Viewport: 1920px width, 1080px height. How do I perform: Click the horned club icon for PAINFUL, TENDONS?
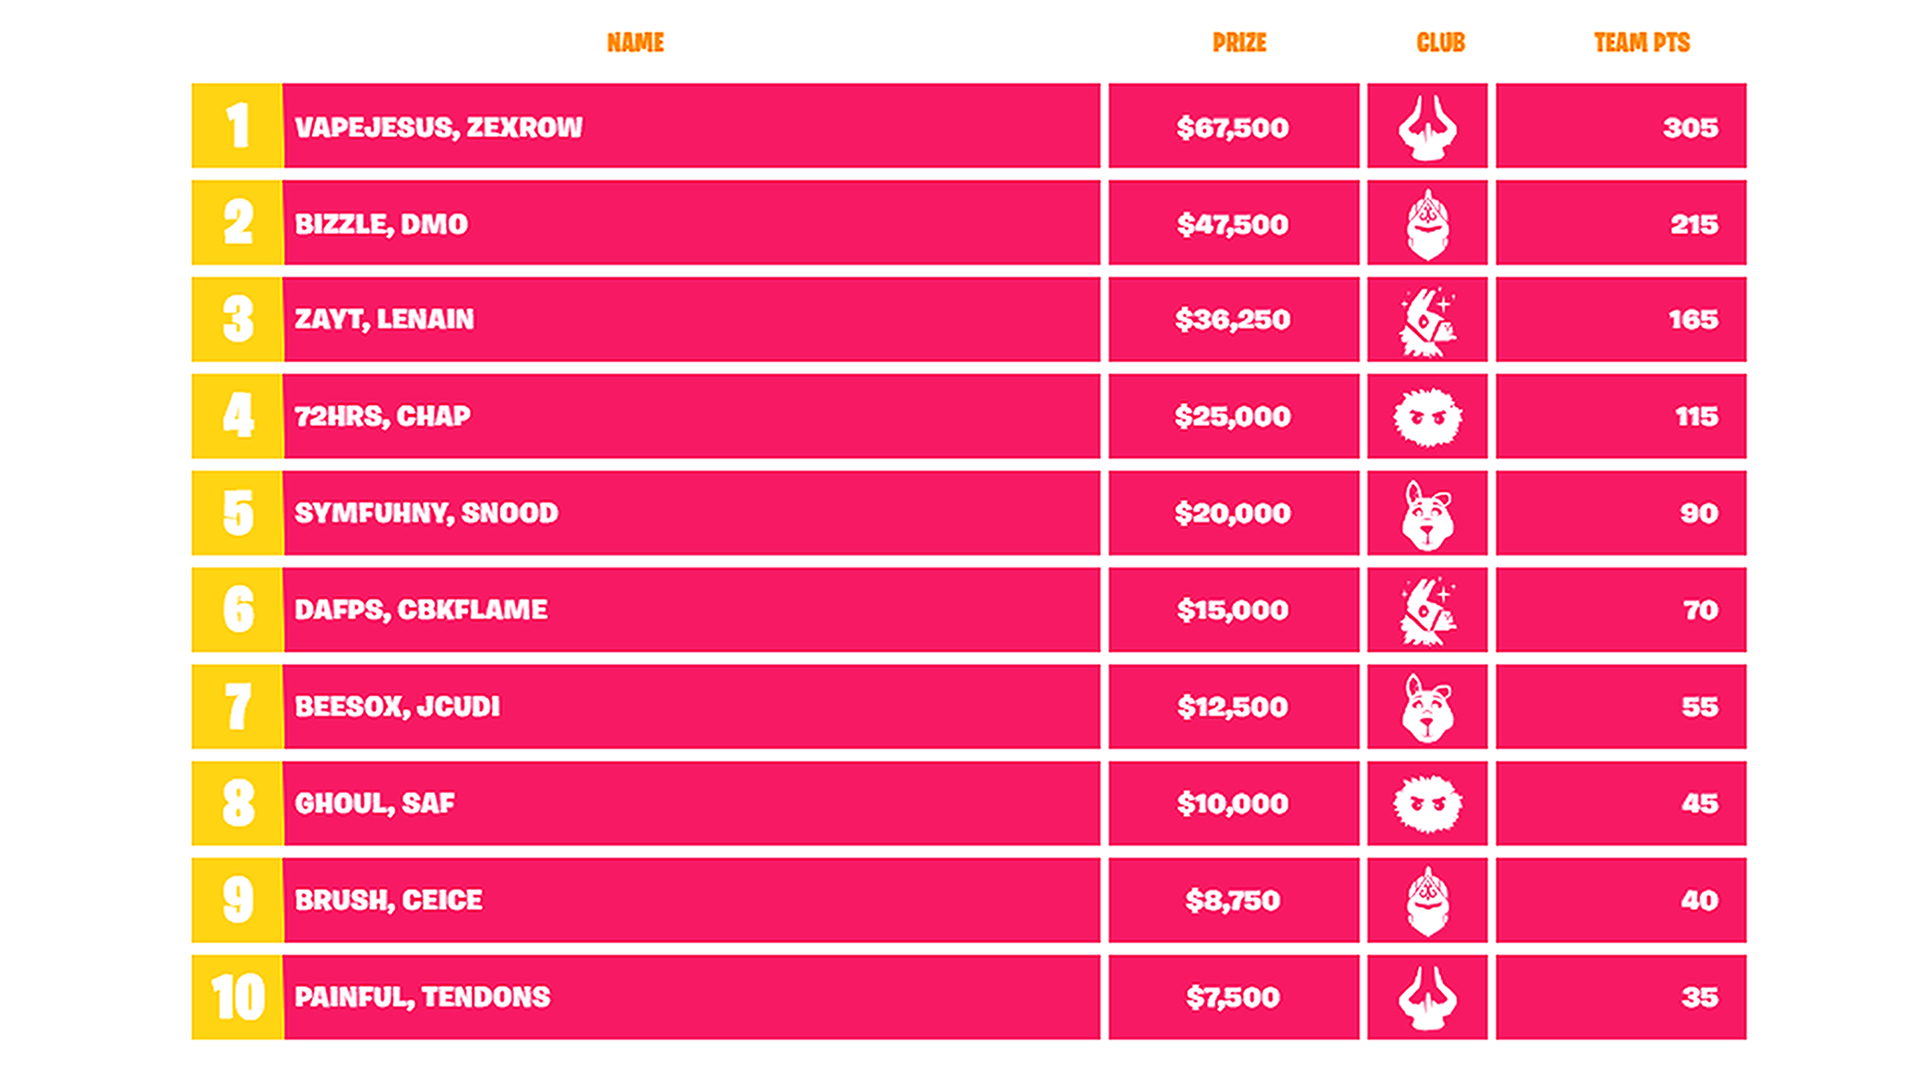[x=1427, y=998]
